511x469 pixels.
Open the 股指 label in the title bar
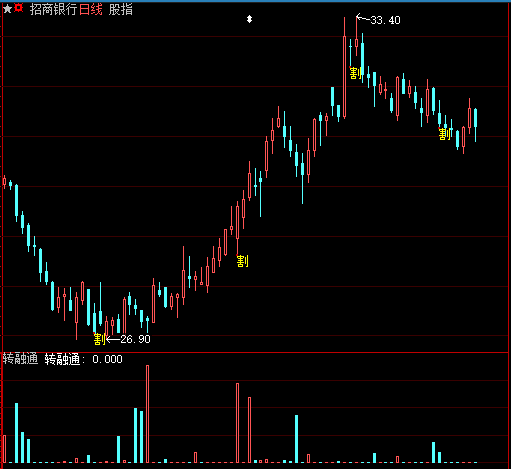coord(121,9)
